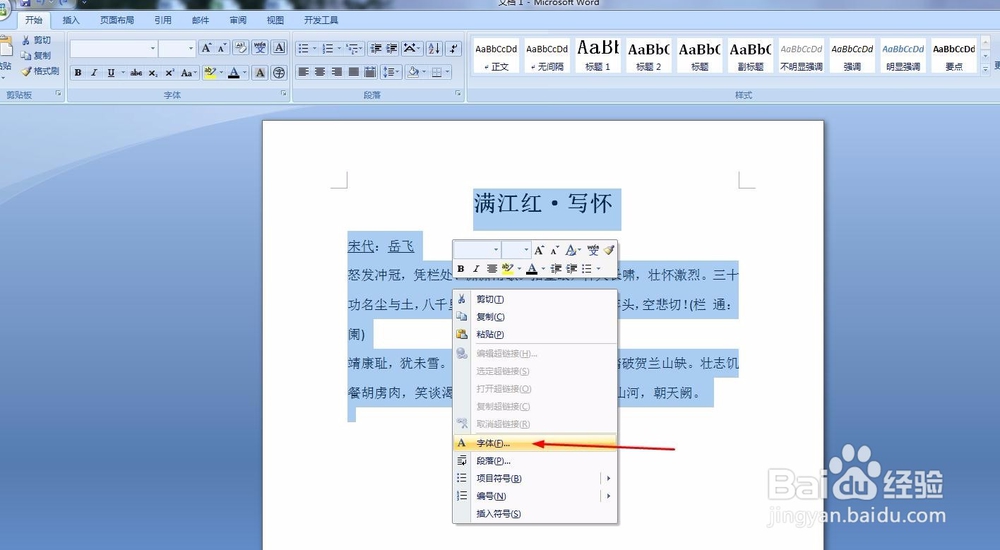Screen dimensions: 1000x550
Task: Apply superscript formatting in the ribbon
Action: point(170,73)
